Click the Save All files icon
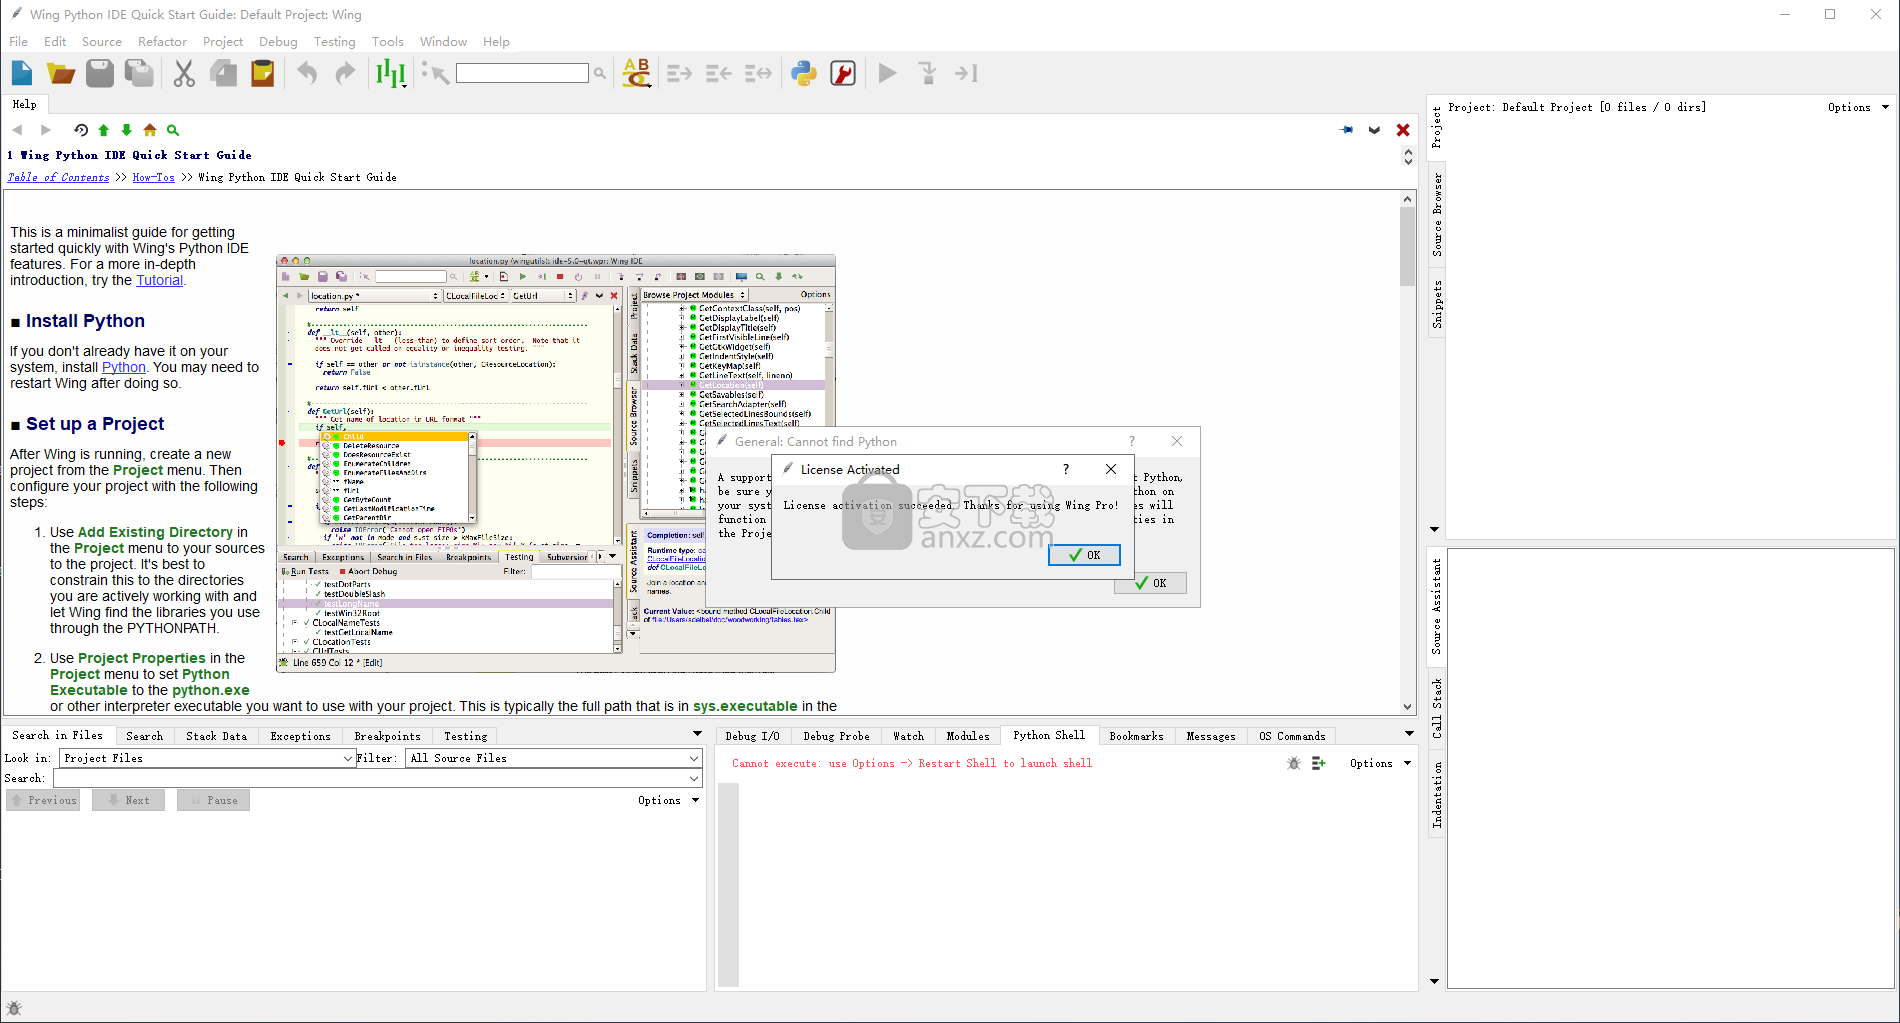This screenshot has width=1900, height=1023. tap(139, 73)
